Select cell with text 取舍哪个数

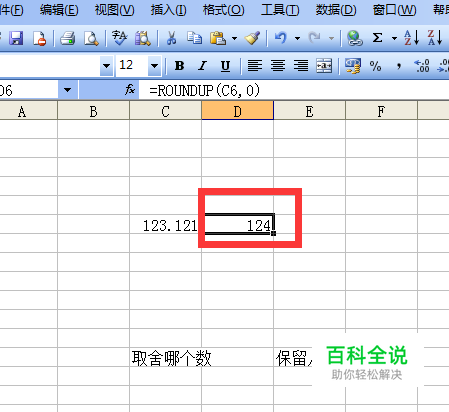(166, 357)
